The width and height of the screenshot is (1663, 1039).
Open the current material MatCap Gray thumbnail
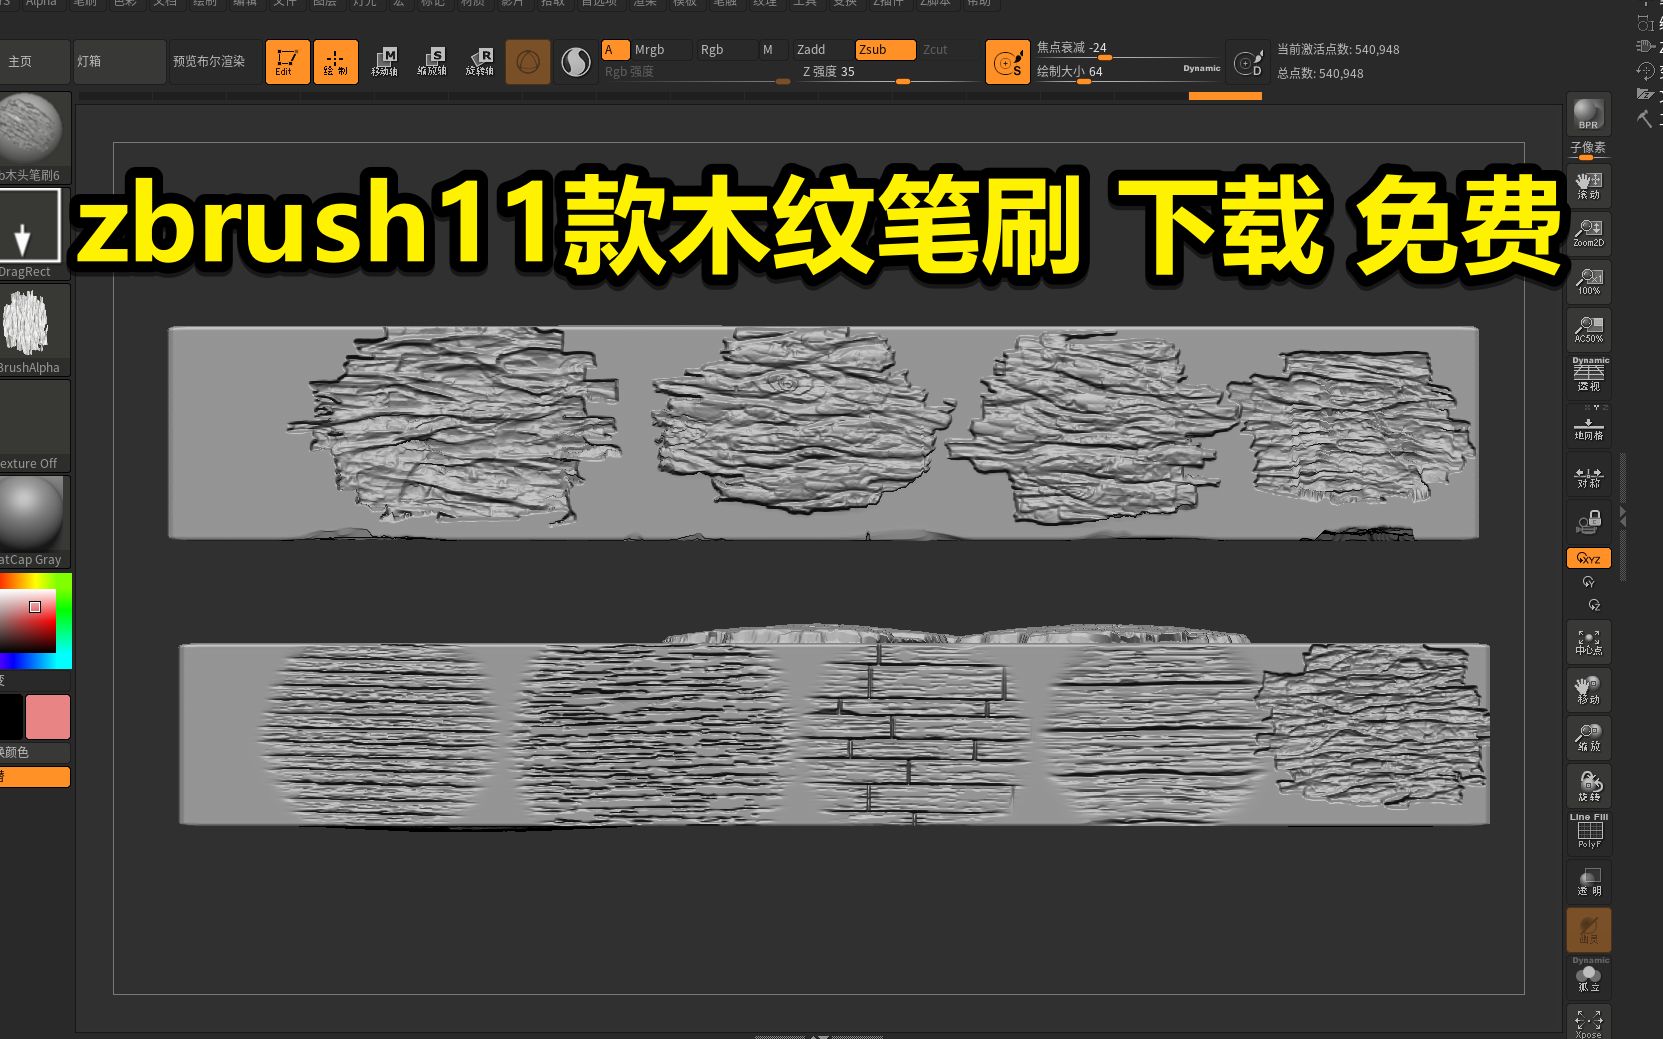point(30,515)
